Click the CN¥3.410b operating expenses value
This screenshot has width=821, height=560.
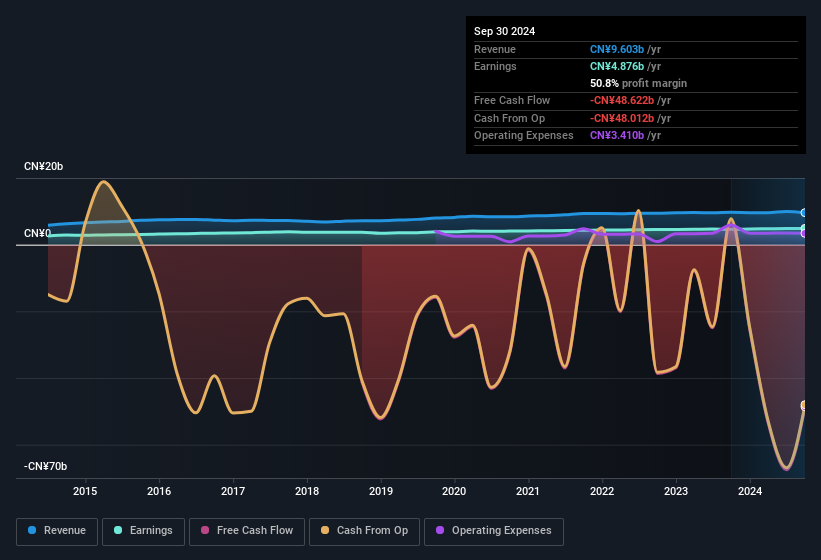tap(617, 136)
